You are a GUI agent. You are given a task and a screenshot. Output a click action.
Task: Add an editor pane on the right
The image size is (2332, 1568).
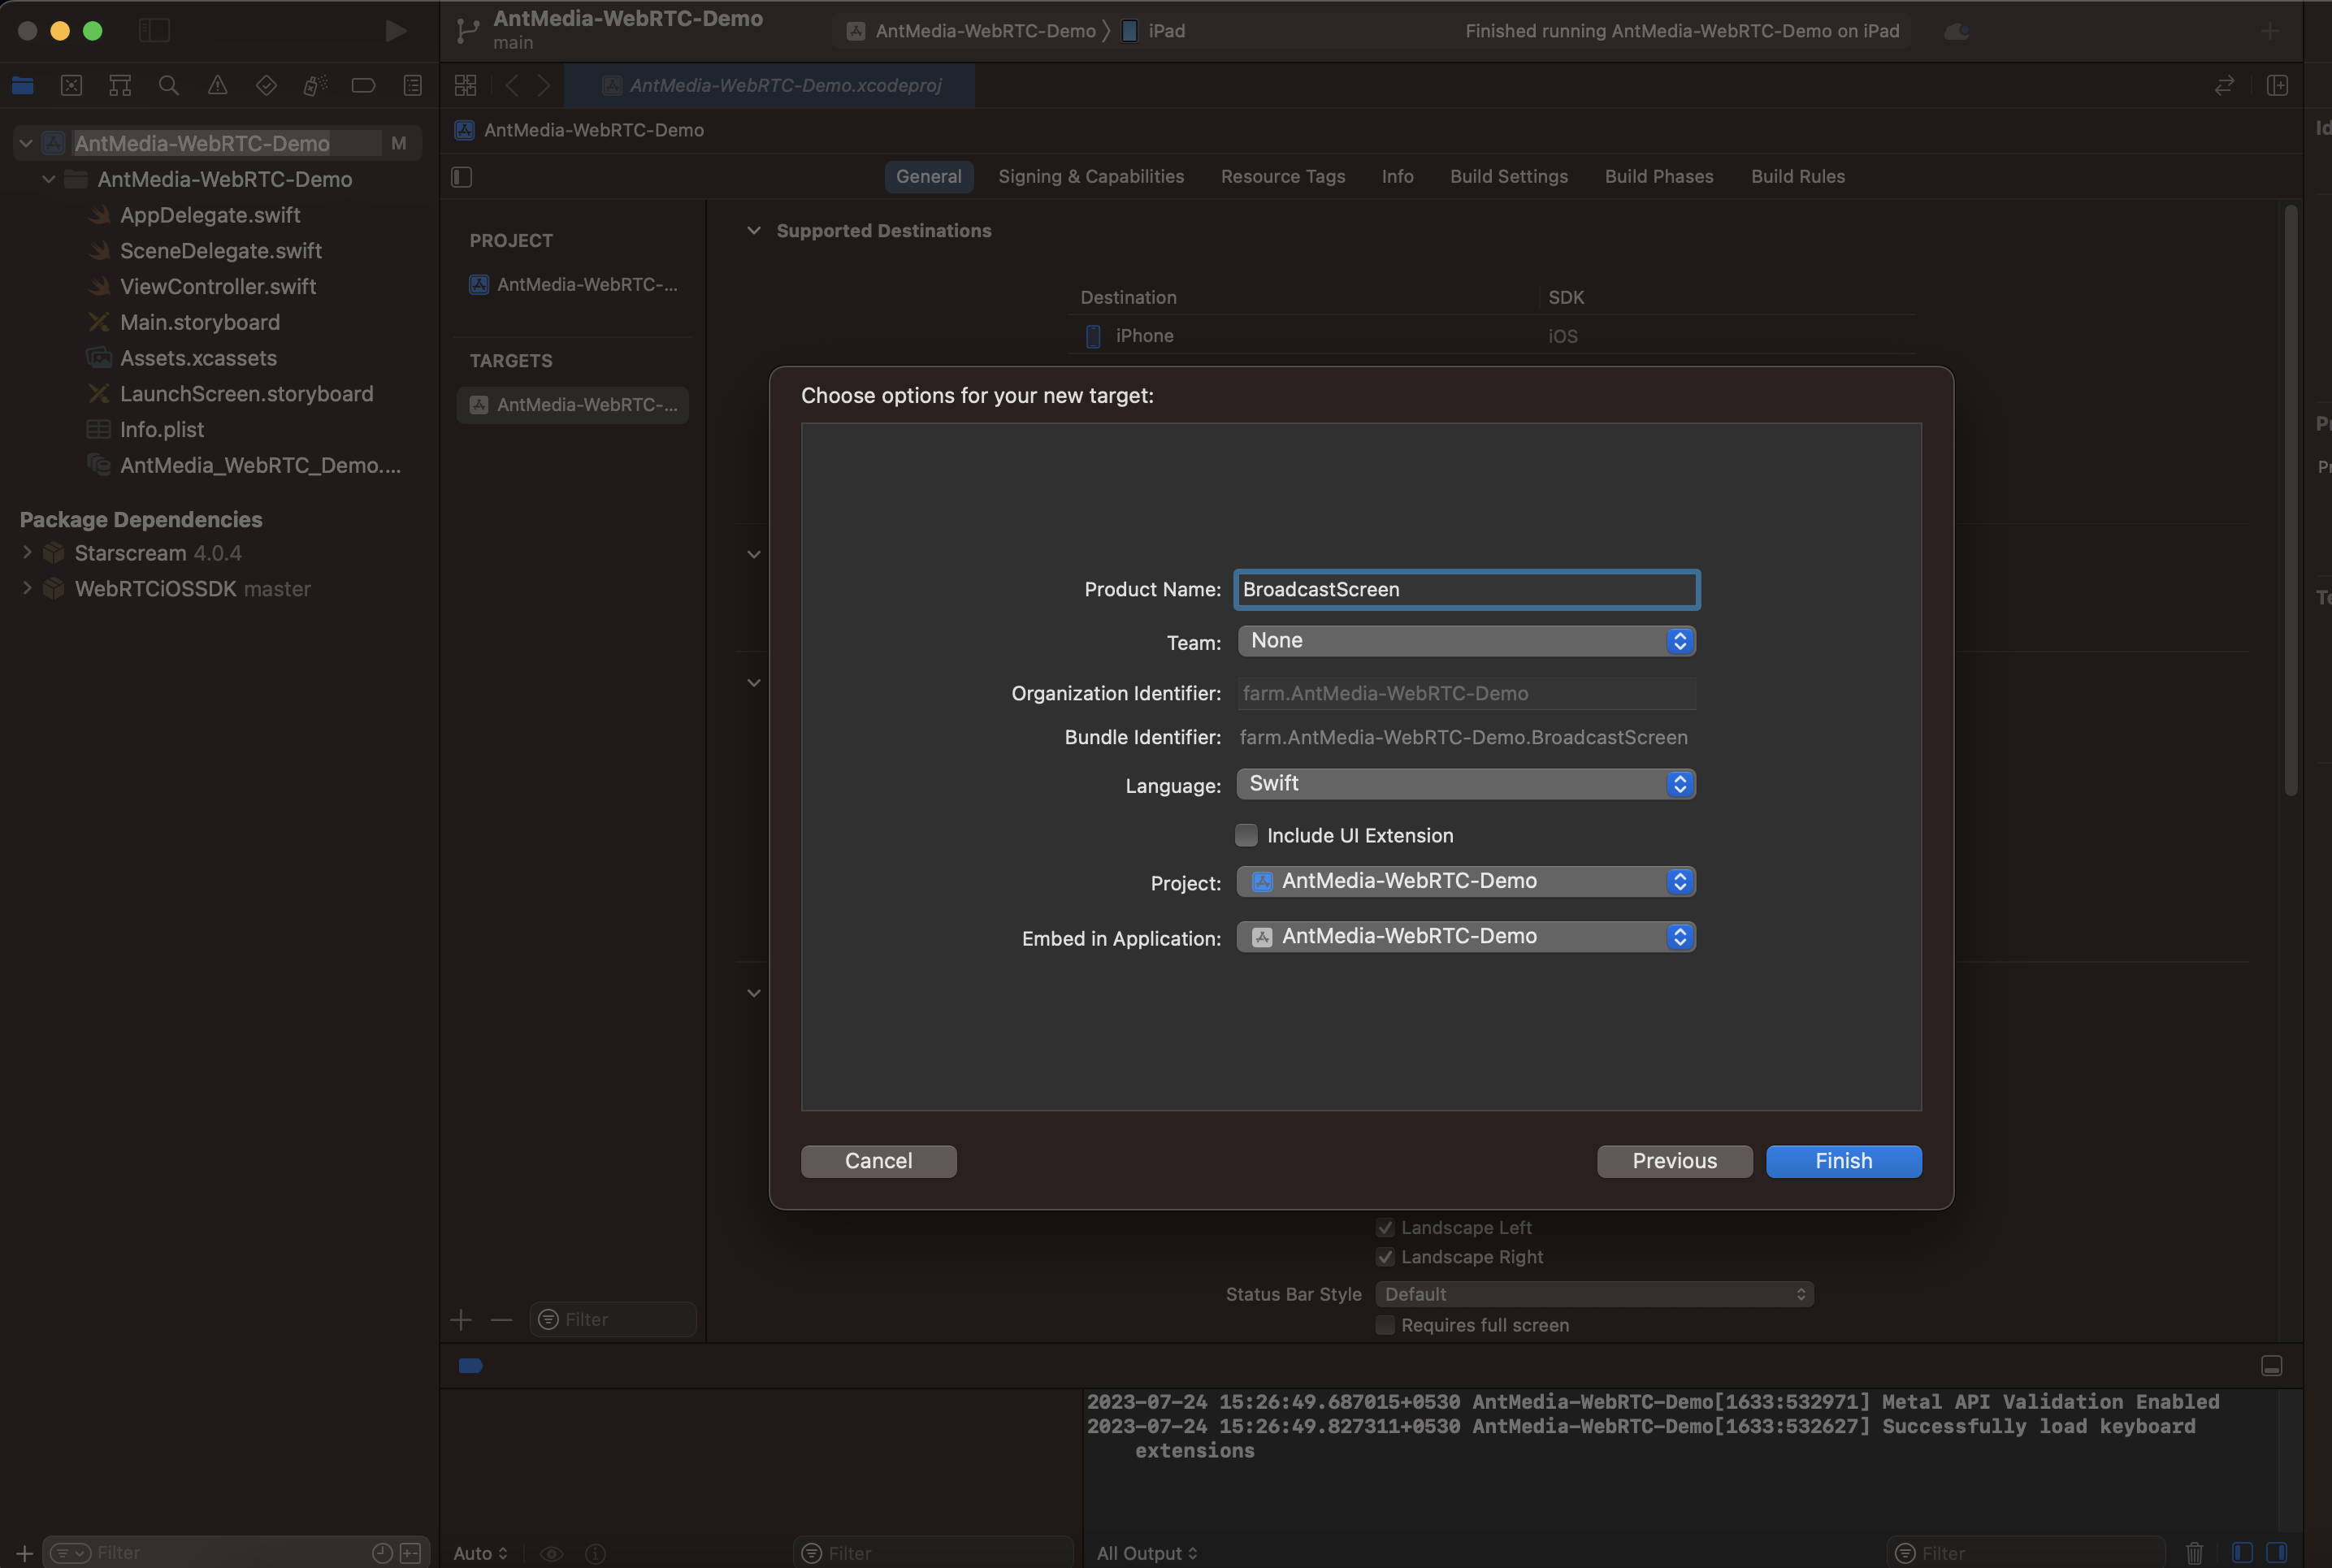pyautogui.click(x=2278, y=86)
